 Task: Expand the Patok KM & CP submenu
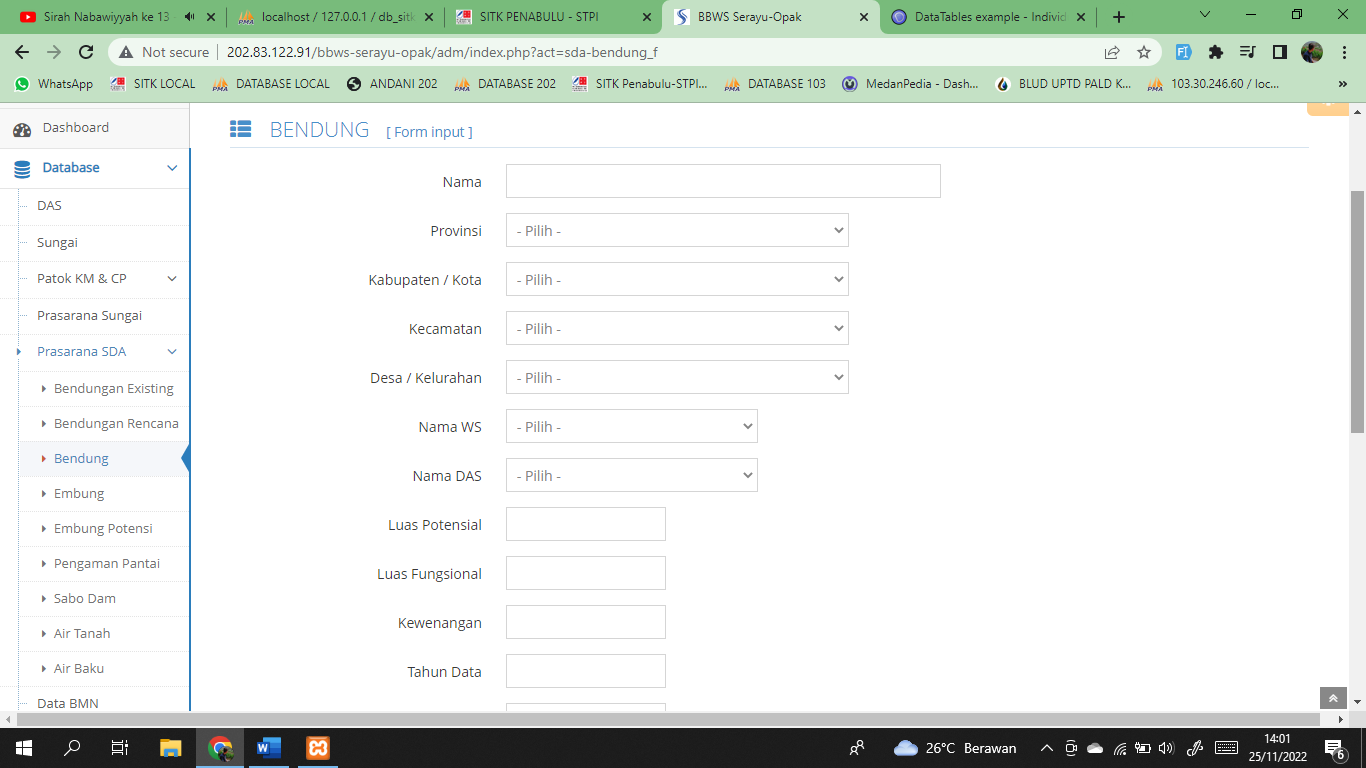(172, 279)
